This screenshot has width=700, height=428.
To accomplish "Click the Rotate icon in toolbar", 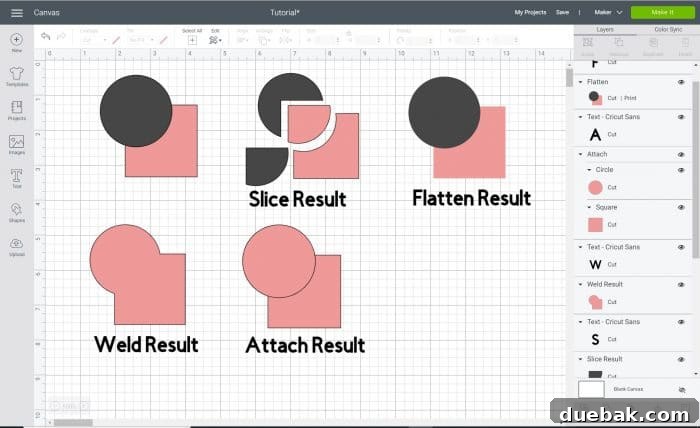I will (x=400, y=41).
